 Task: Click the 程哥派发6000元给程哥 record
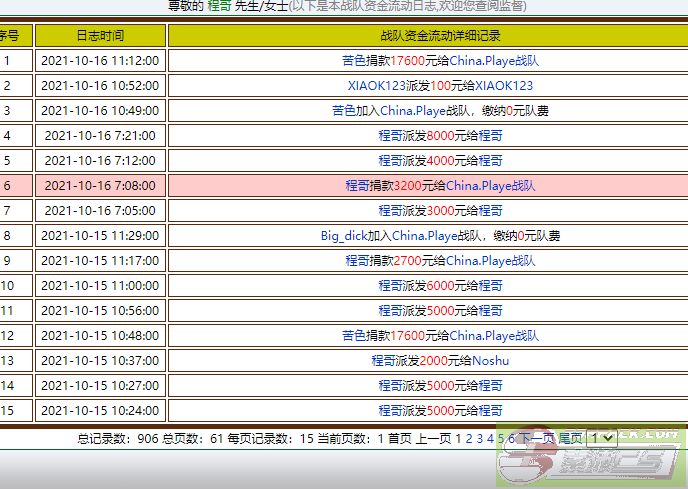click(440, 285)
